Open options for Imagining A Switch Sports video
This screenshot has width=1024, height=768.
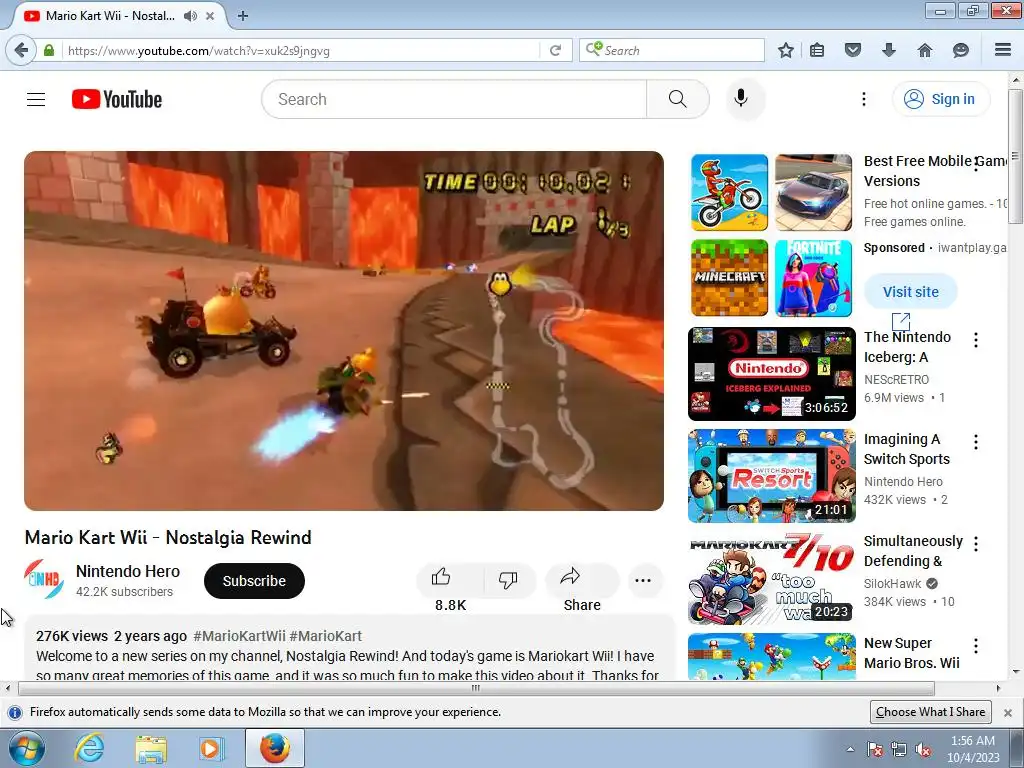[976, 442]
